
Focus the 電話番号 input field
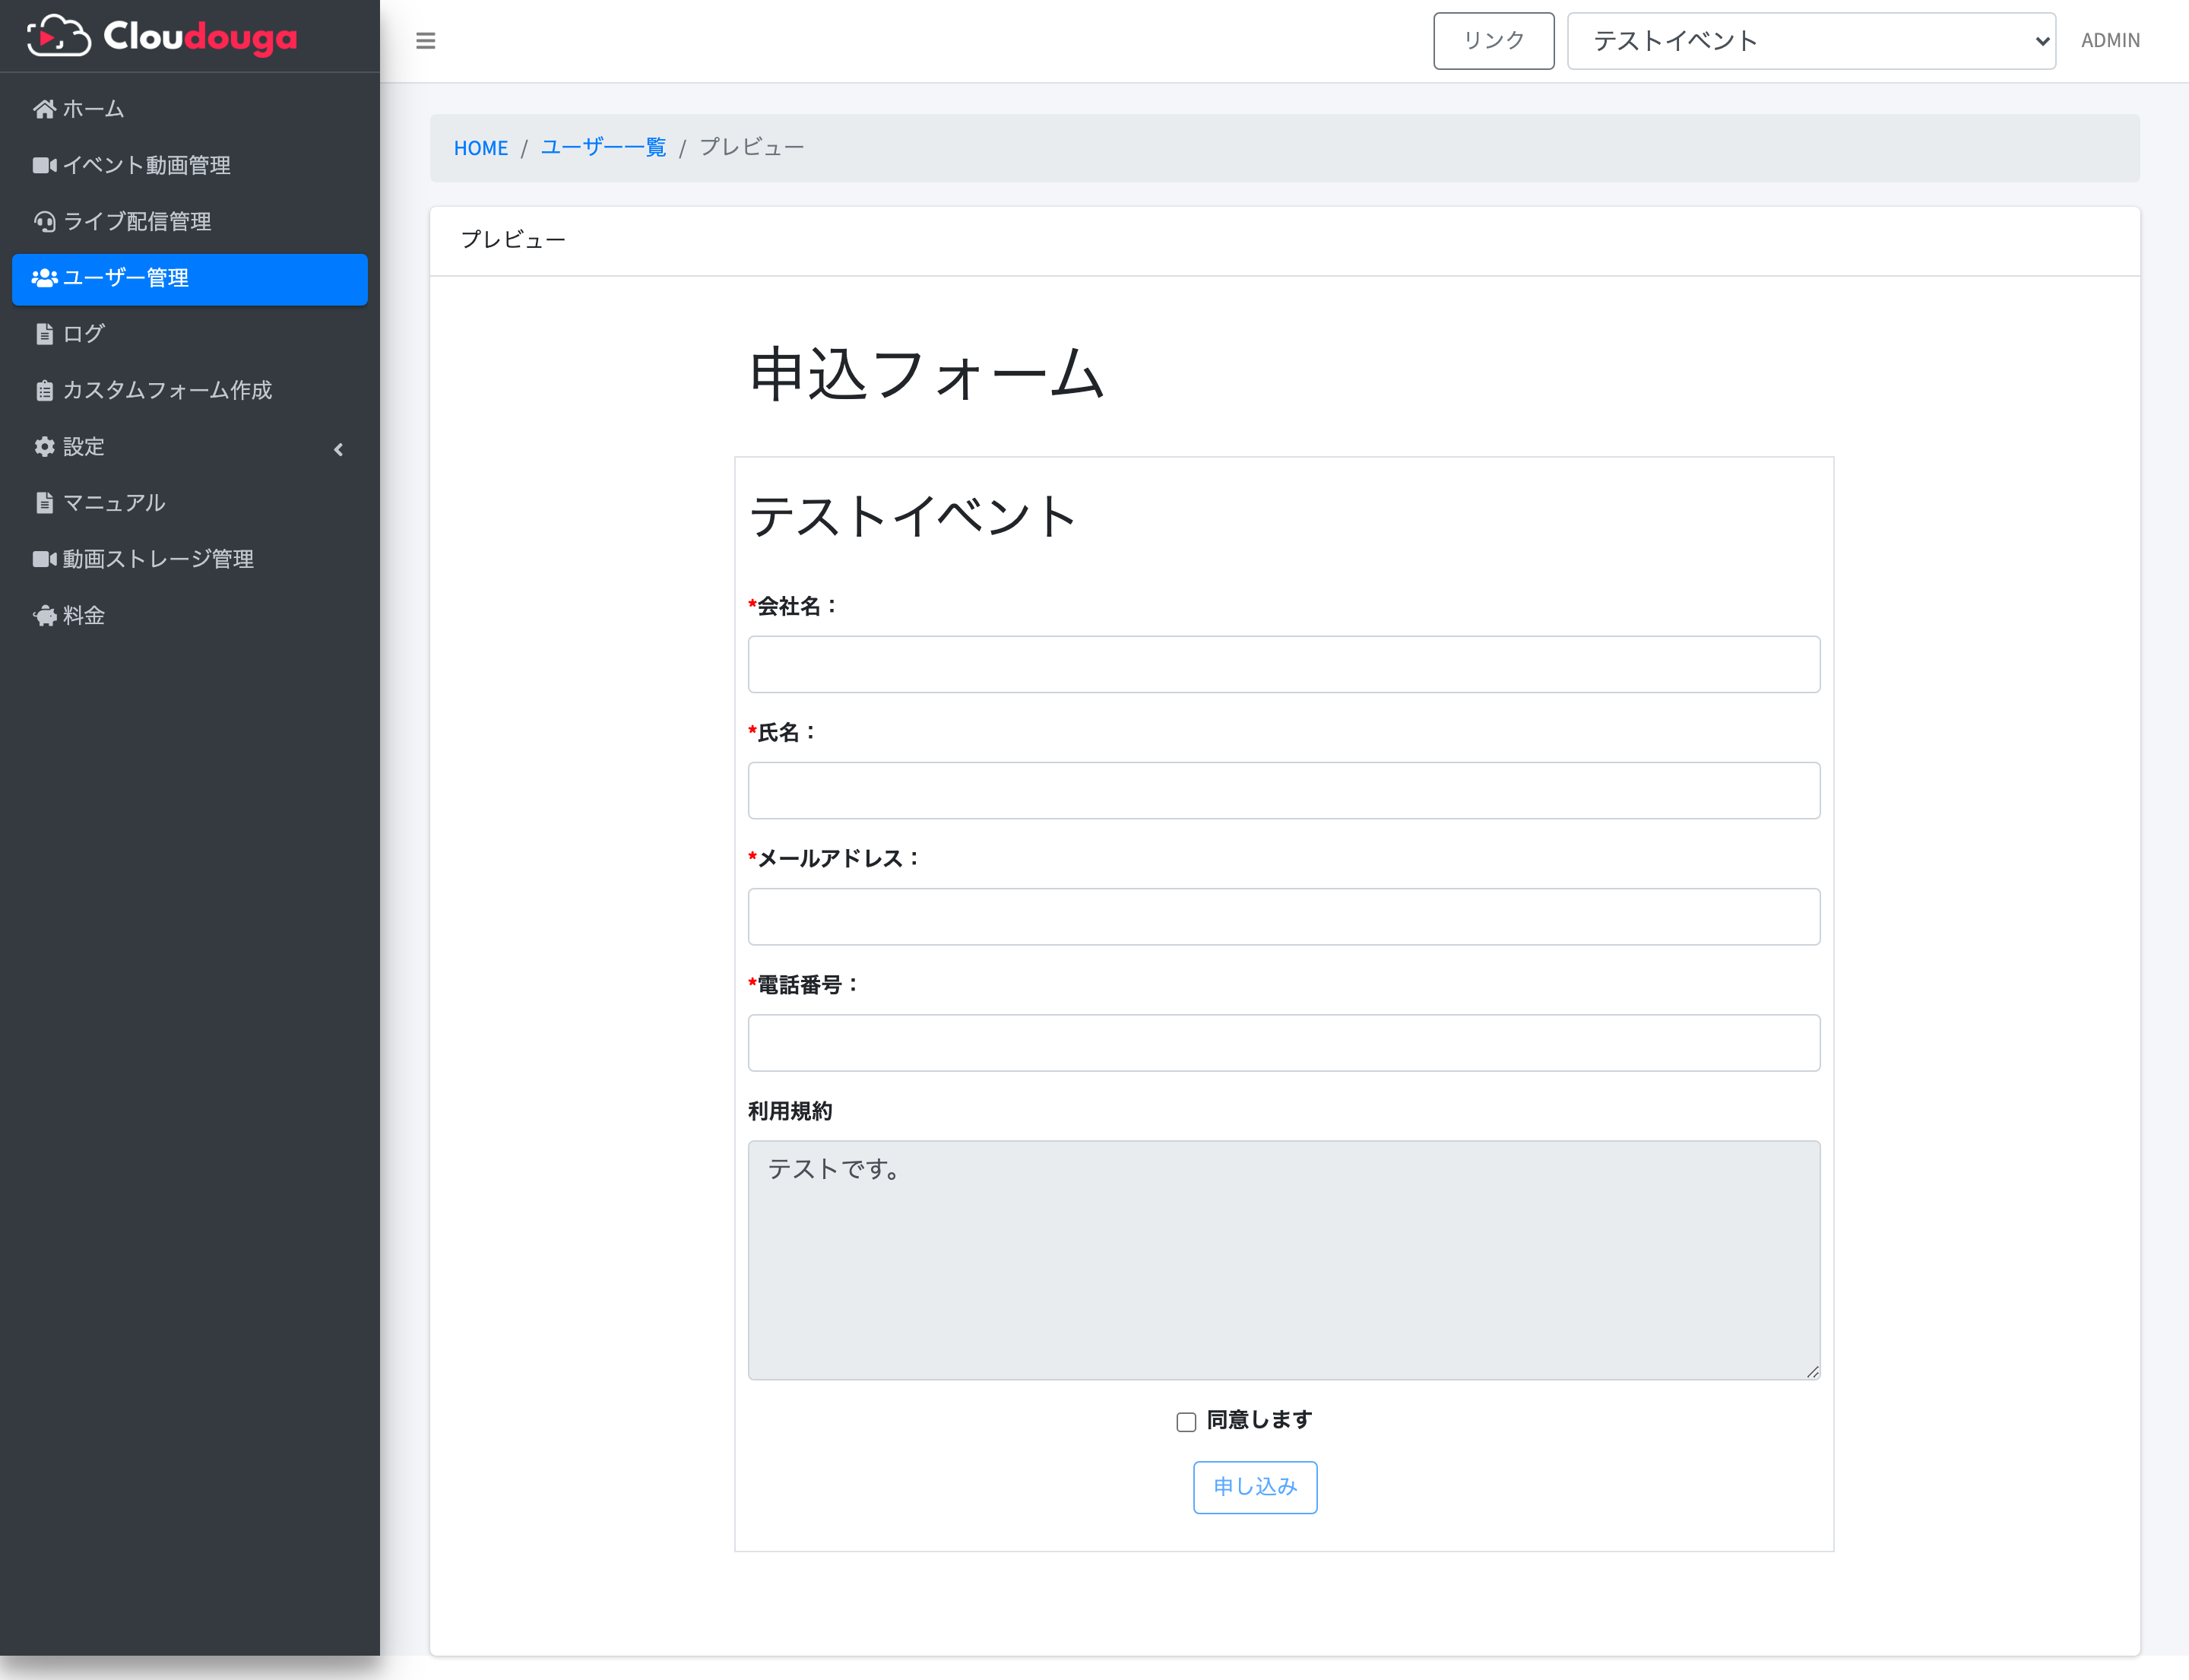point(1284,1043)
